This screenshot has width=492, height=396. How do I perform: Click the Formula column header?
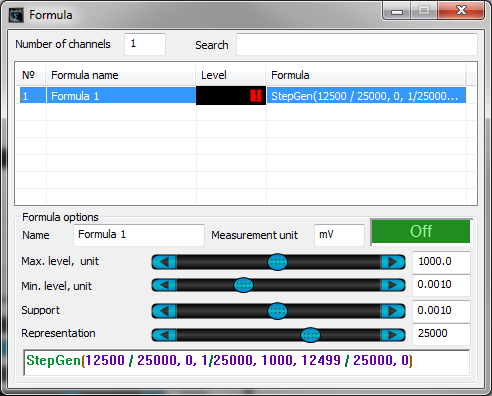[366, 75]
